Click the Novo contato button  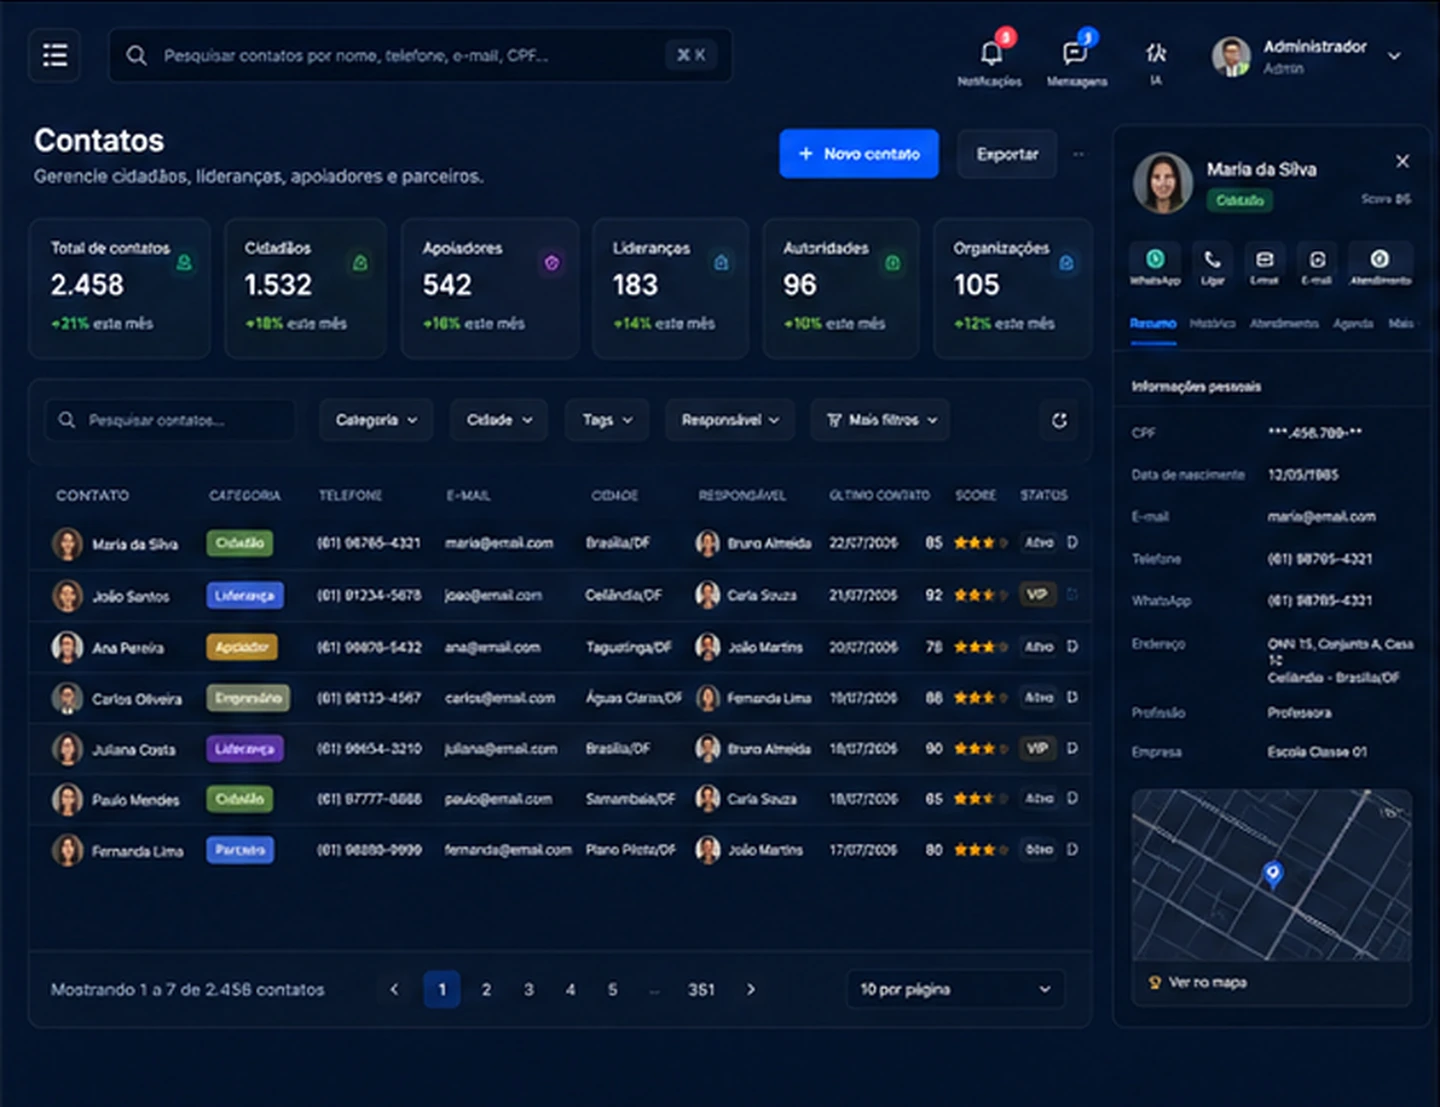coord(859,154)
